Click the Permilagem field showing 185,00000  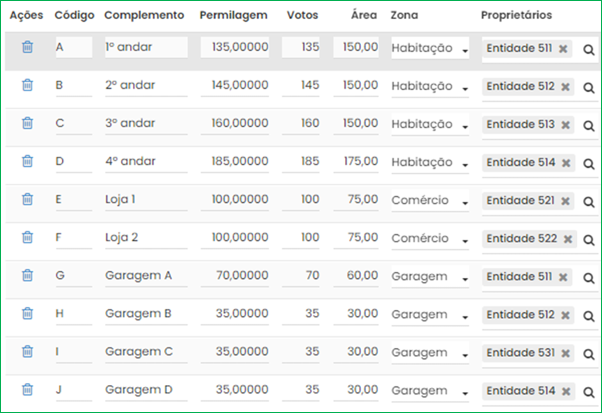[x=235, y=161]
